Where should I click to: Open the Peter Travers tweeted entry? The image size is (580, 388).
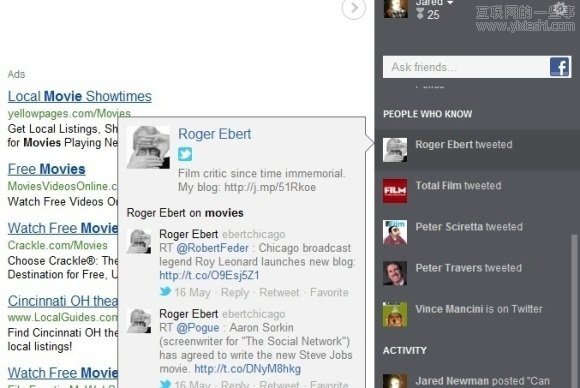pos(469,268)
